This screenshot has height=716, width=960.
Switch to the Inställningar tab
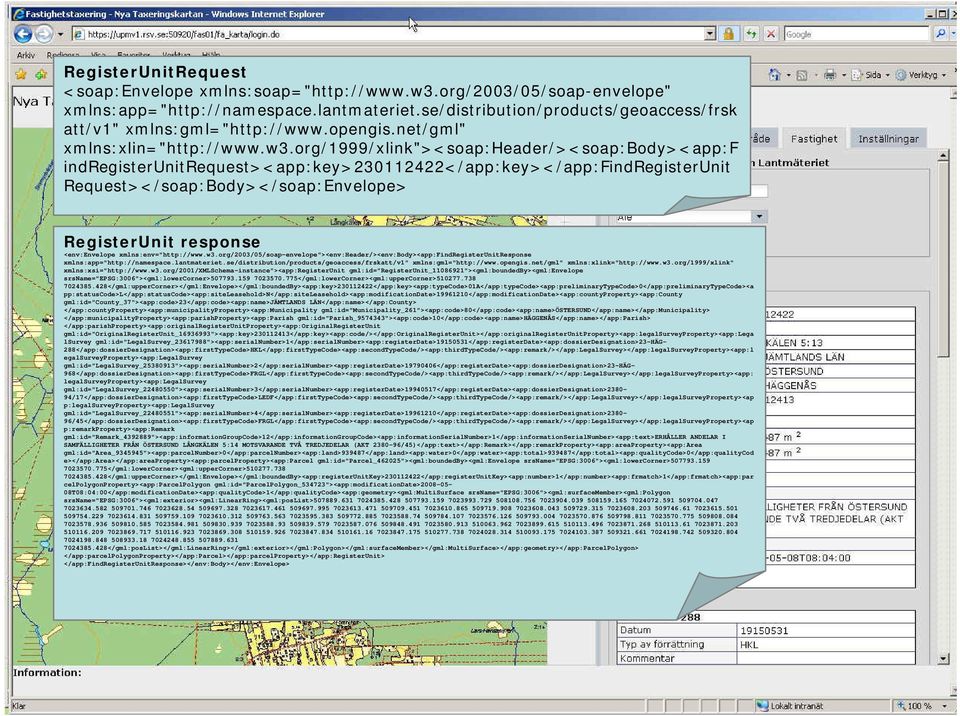[888, 139]
